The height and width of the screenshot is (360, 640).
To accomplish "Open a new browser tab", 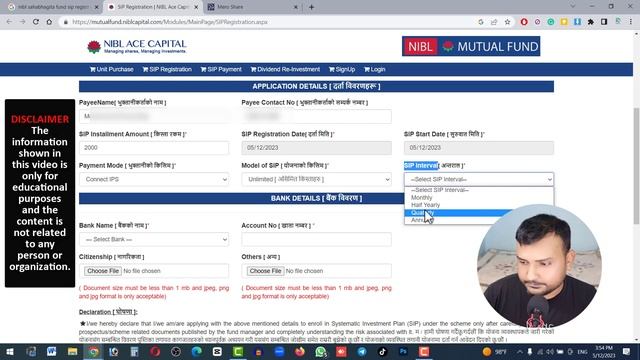I will pyautogui.click(x=311, y=7).
